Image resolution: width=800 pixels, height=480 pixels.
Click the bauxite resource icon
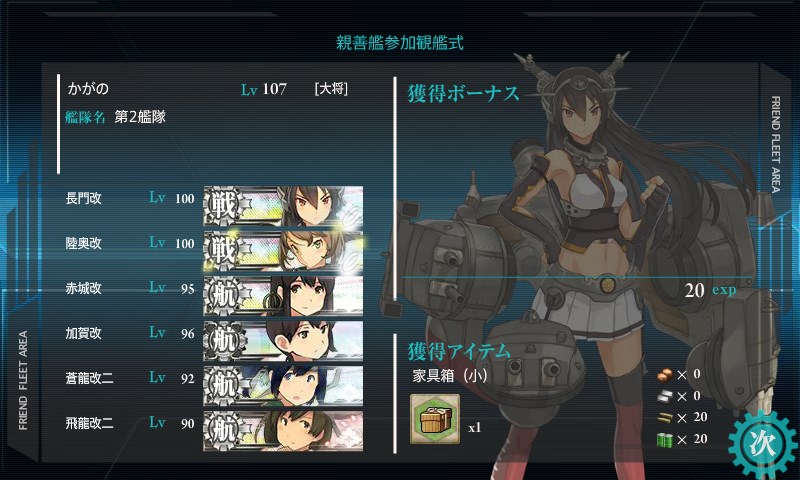point(664,375)
